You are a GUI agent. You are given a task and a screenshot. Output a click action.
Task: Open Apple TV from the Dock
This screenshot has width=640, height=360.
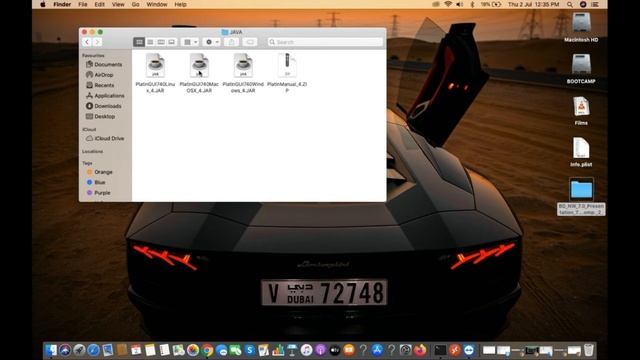[x=335, y=350]
